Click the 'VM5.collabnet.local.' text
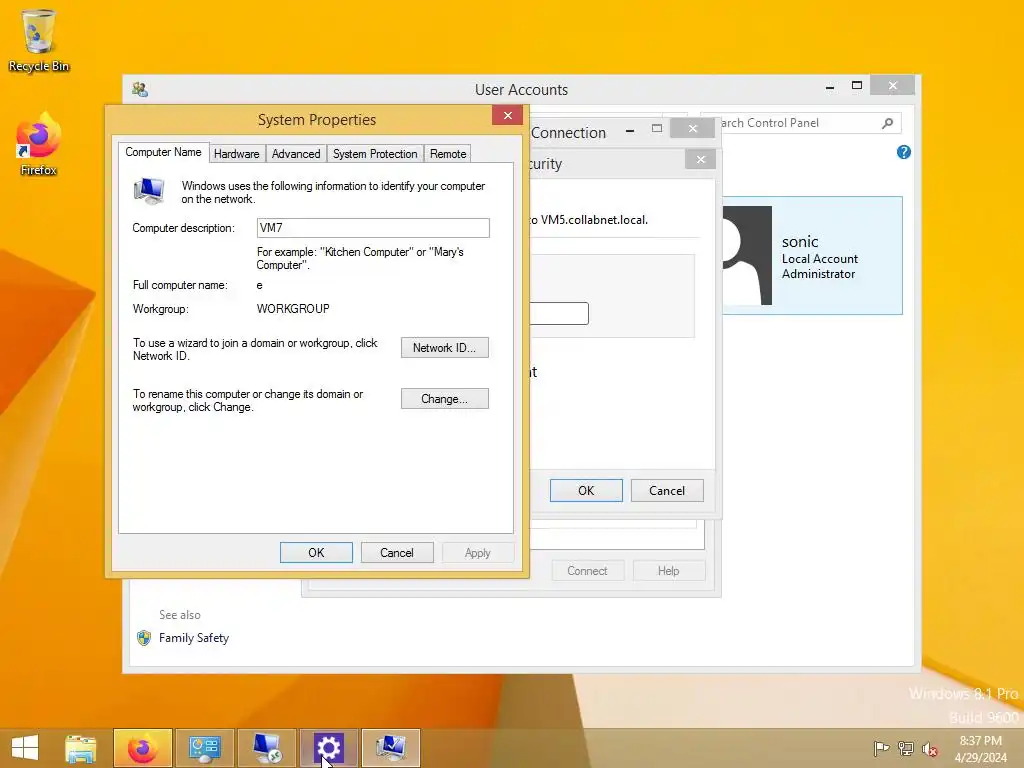Viewport: 1024px width, 768px height. point(594,220)
